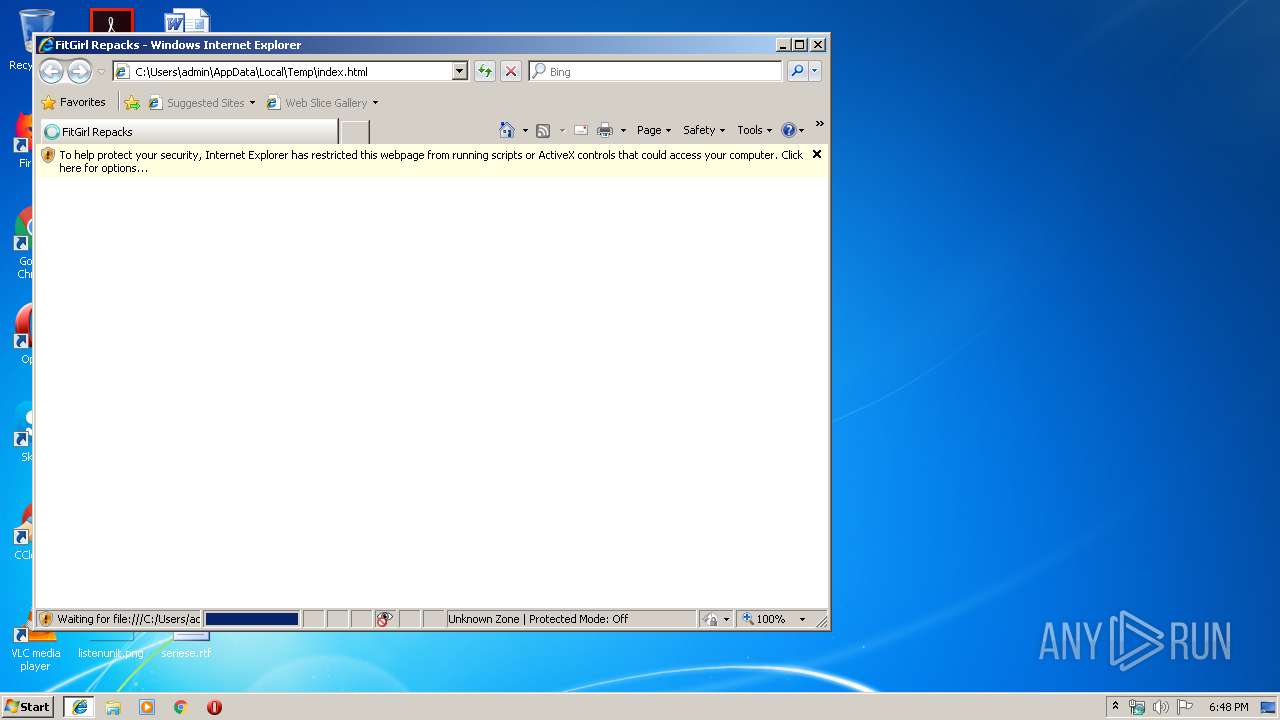Expand the Home button dropdown arrow
1280x720 pixels.
point(525,130)
